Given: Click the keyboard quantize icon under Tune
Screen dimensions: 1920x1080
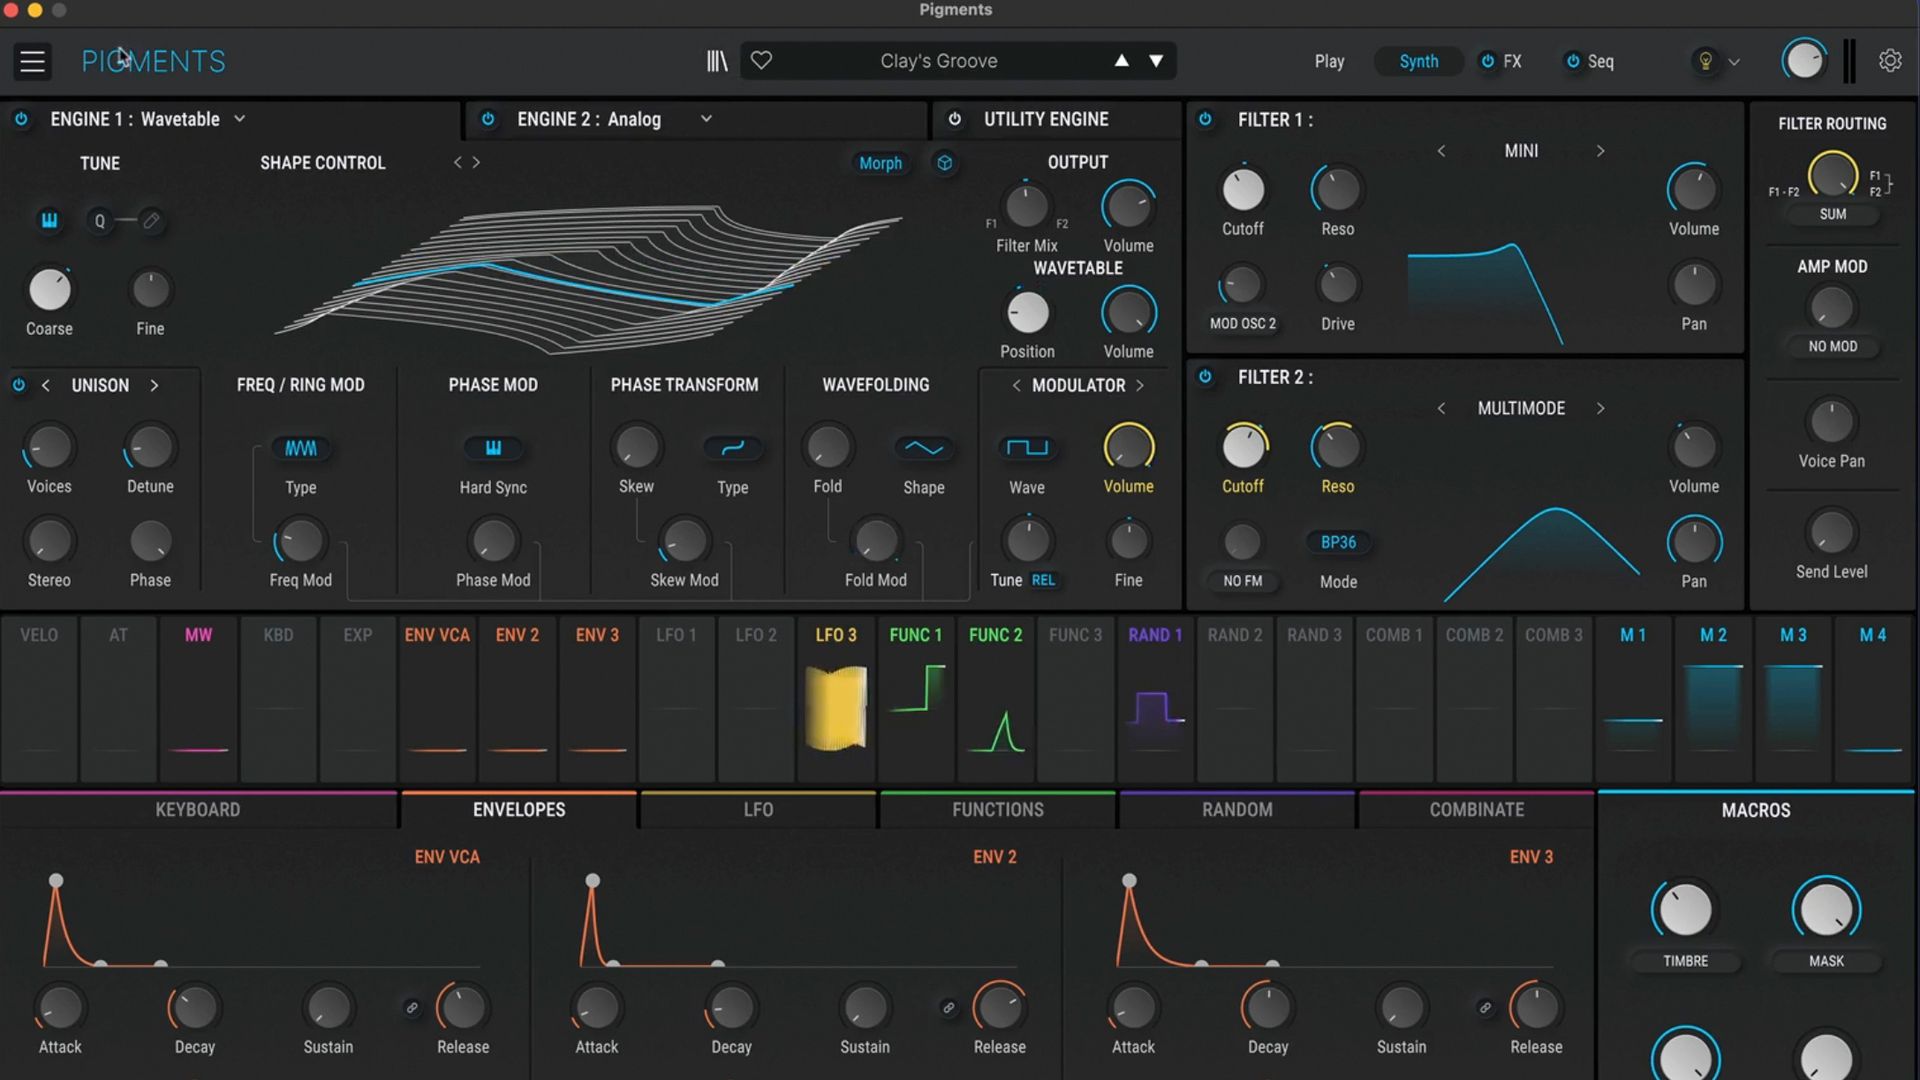Looking at the screenshot, I should point(49,221).
